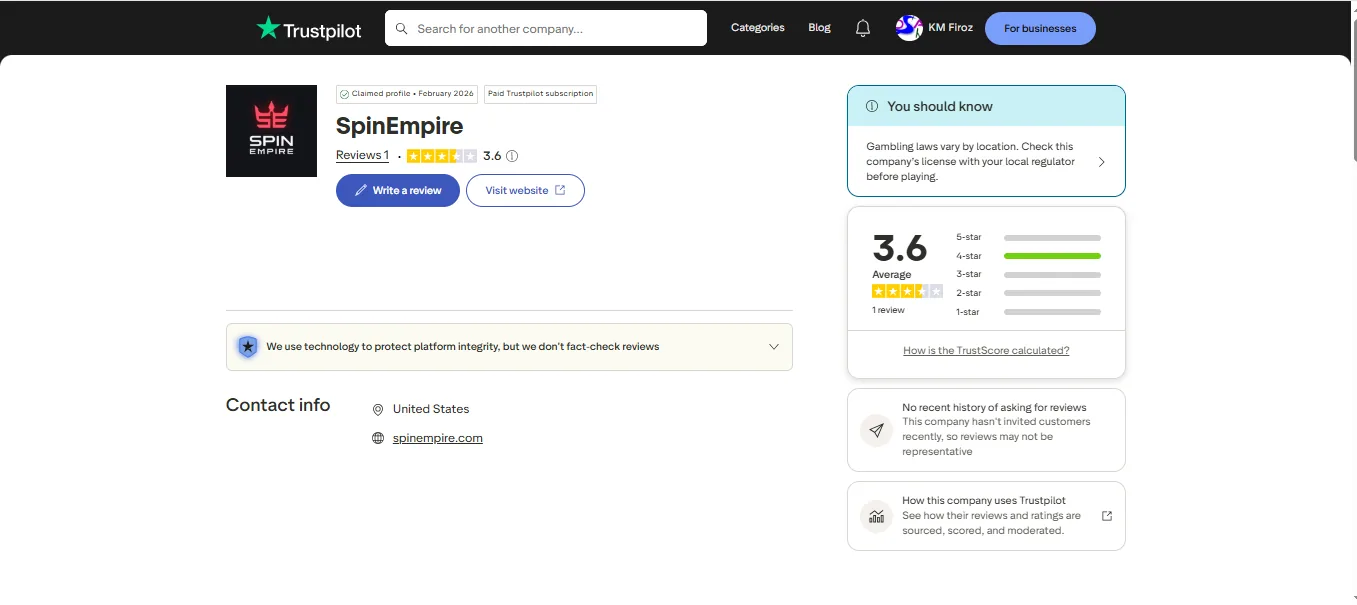This screenshot has height=605, width=1357.
Task: Click the globe icon beside spinempire.com
Action: (x=378, y=438)
